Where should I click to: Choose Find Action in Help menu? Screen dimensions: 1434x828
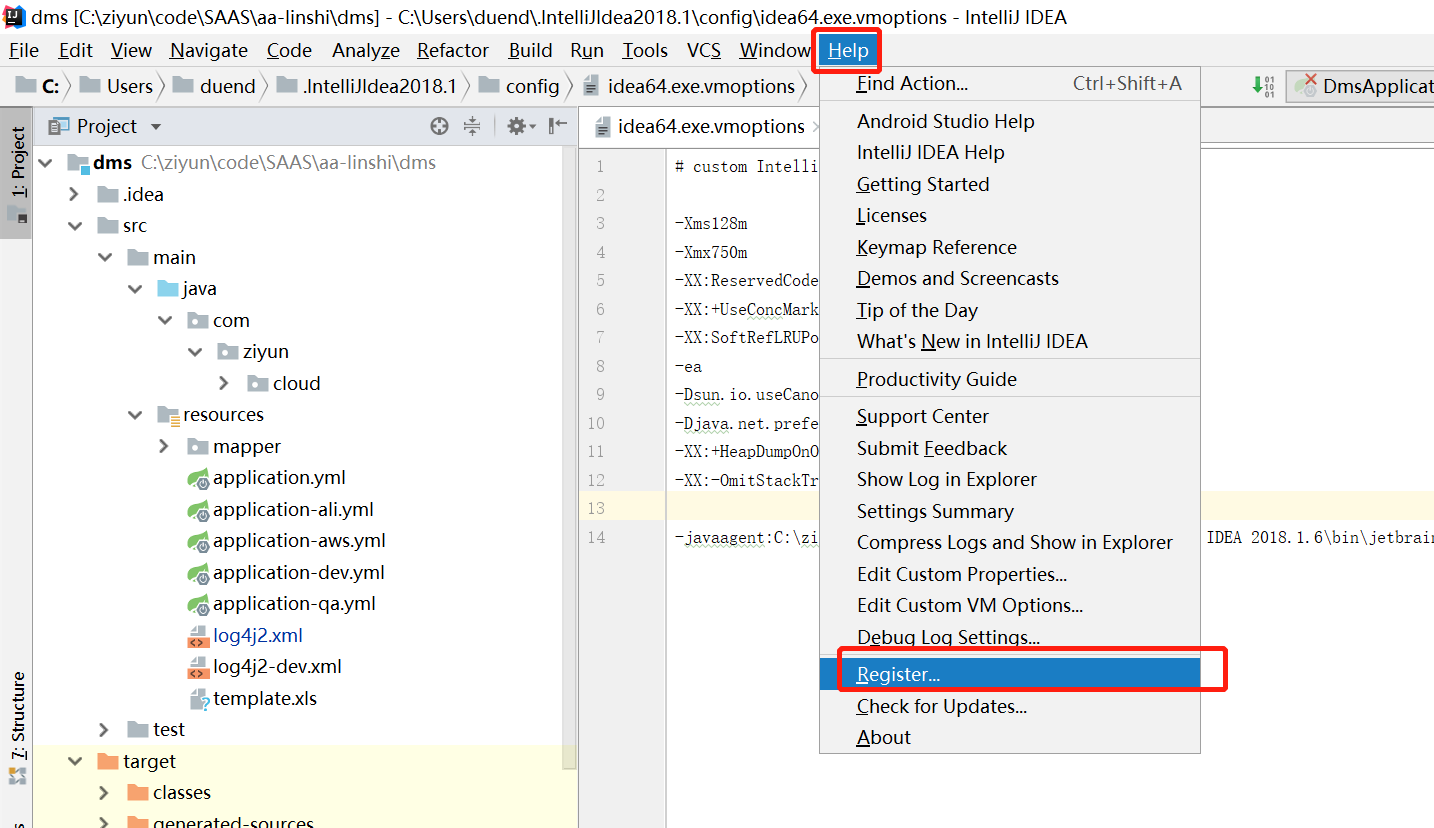pos(1010,84)
